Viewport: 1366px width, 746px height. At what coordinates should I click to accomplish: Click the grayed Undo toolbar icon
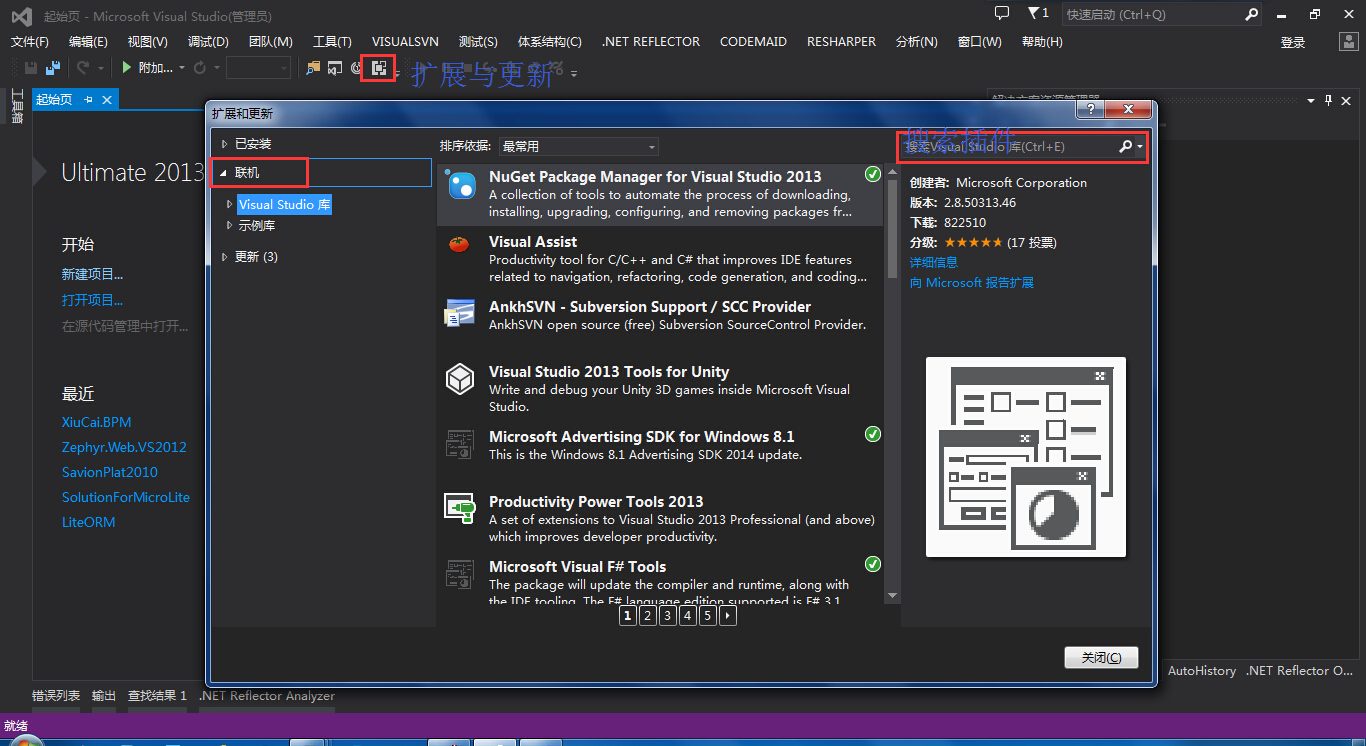tap(82, 68)
